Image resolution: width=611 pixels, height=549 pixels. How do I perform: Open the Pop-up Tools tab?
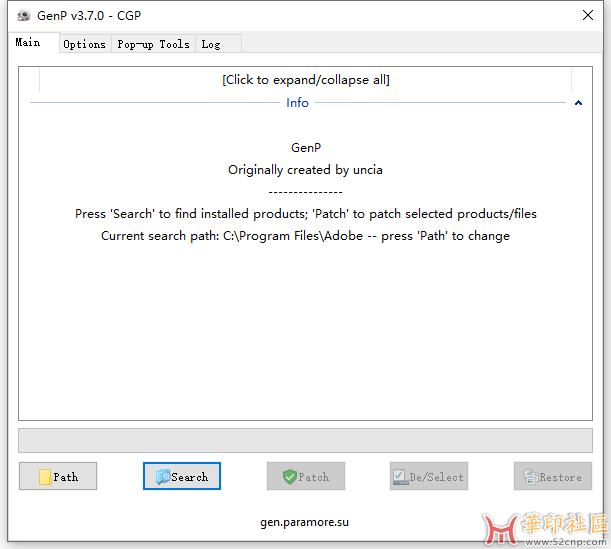click(x=153, y=44)
